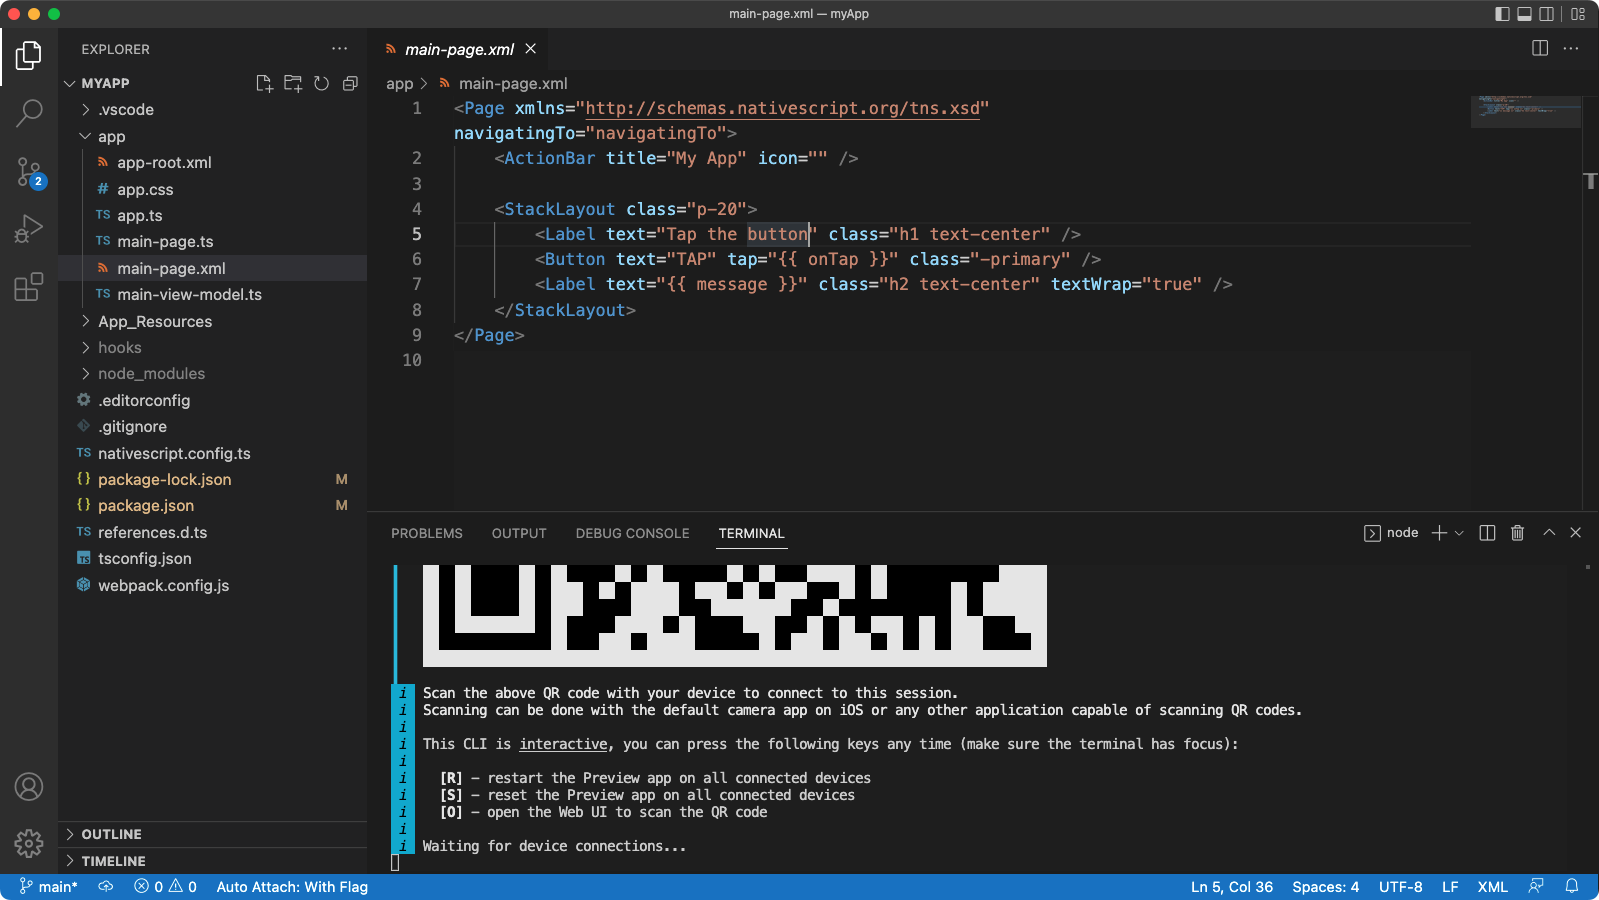Open the Search view in activity bar
1599x900 pixels.
point(29,113)
